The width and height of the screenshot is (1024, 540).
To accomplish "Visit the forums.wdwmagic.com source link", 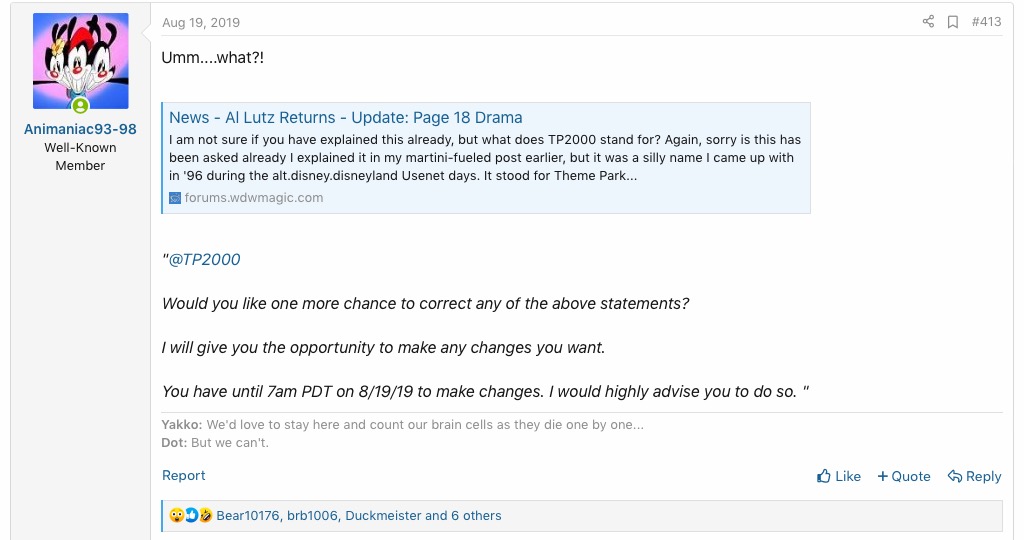I will [x=253, y=198].
